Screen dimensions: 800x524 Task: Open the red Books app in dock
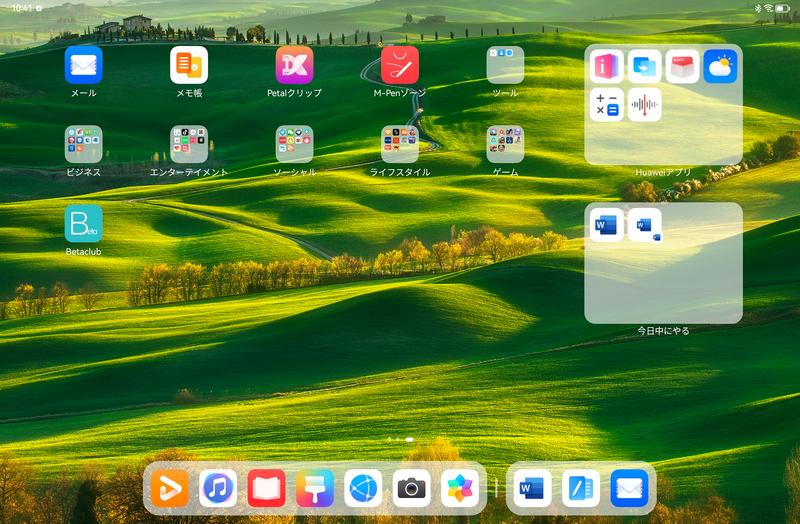click(266, 488)
